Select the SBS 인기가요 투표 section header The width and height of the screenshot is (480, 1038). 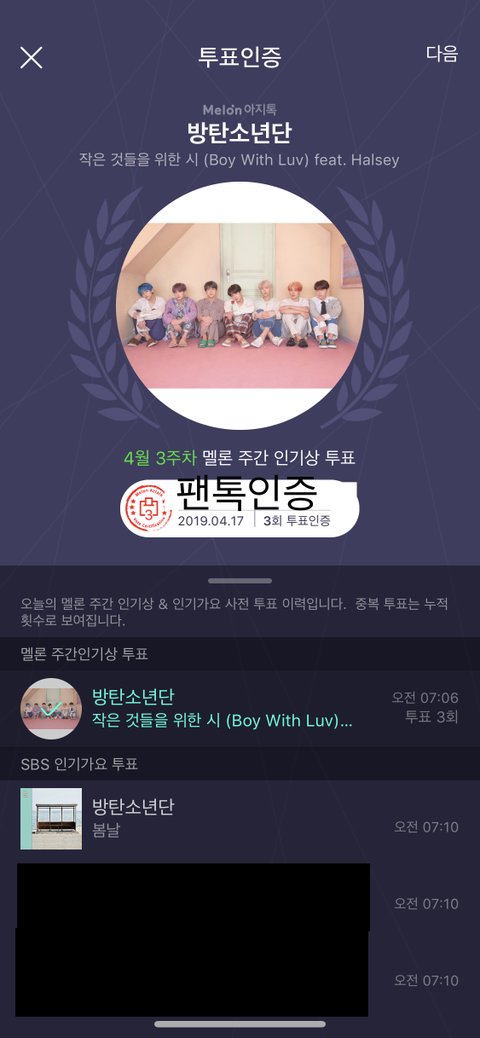[79, 765]
